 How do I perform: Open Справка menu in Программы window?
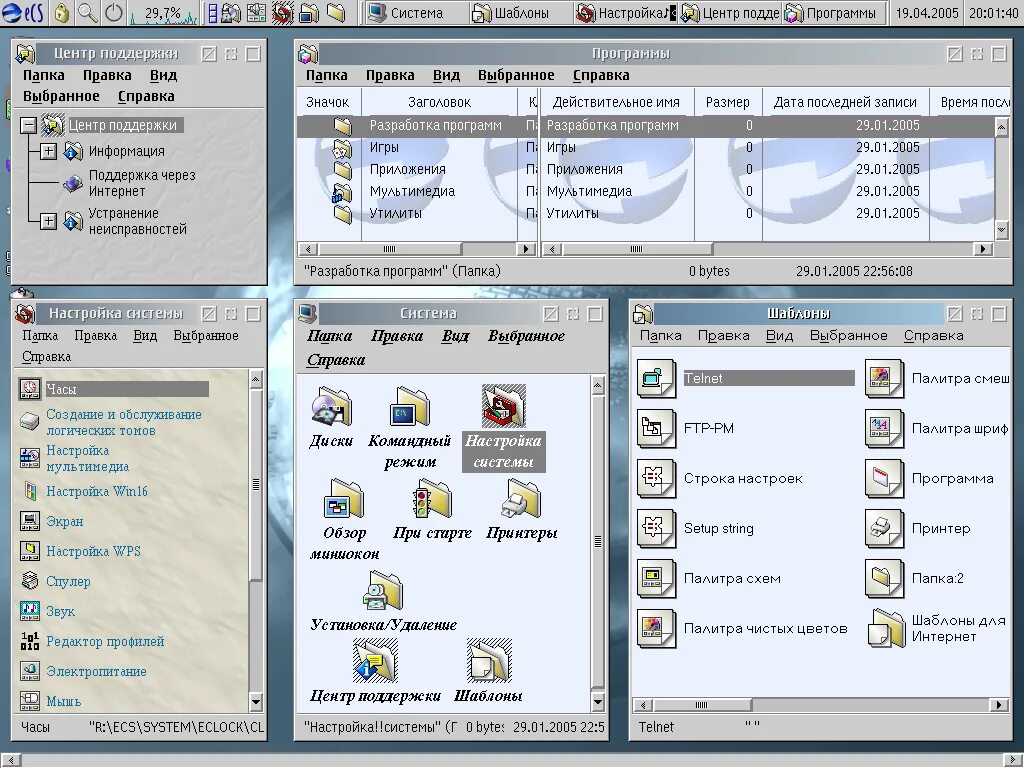coord(601,75)
